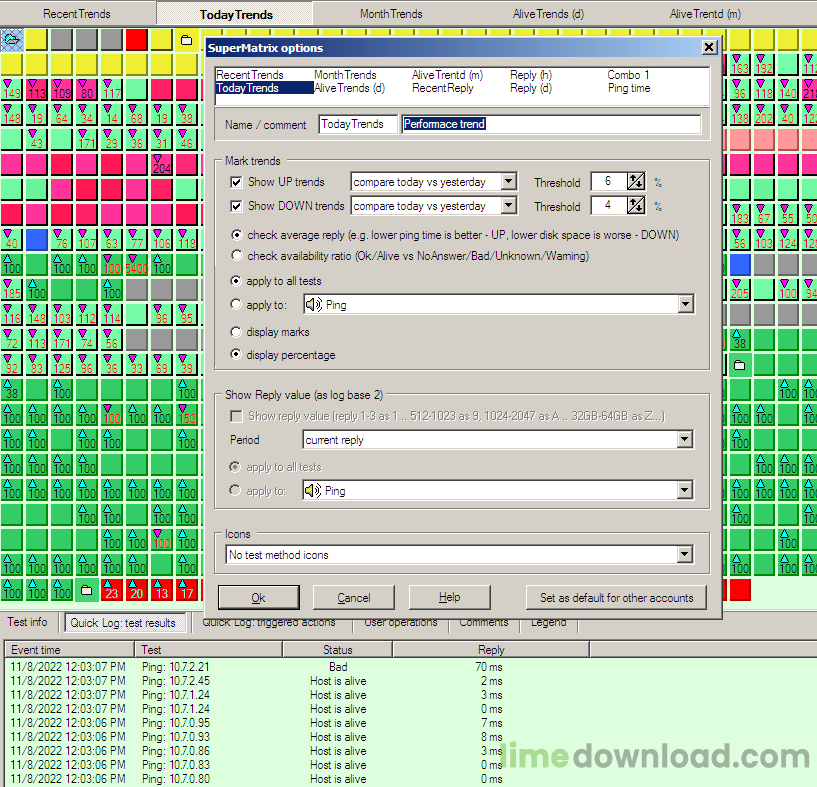Viewport: 817px width, 787px height.
Task: Click the spinner arrows for the UP trends threshold
Action: pos(636,181)
